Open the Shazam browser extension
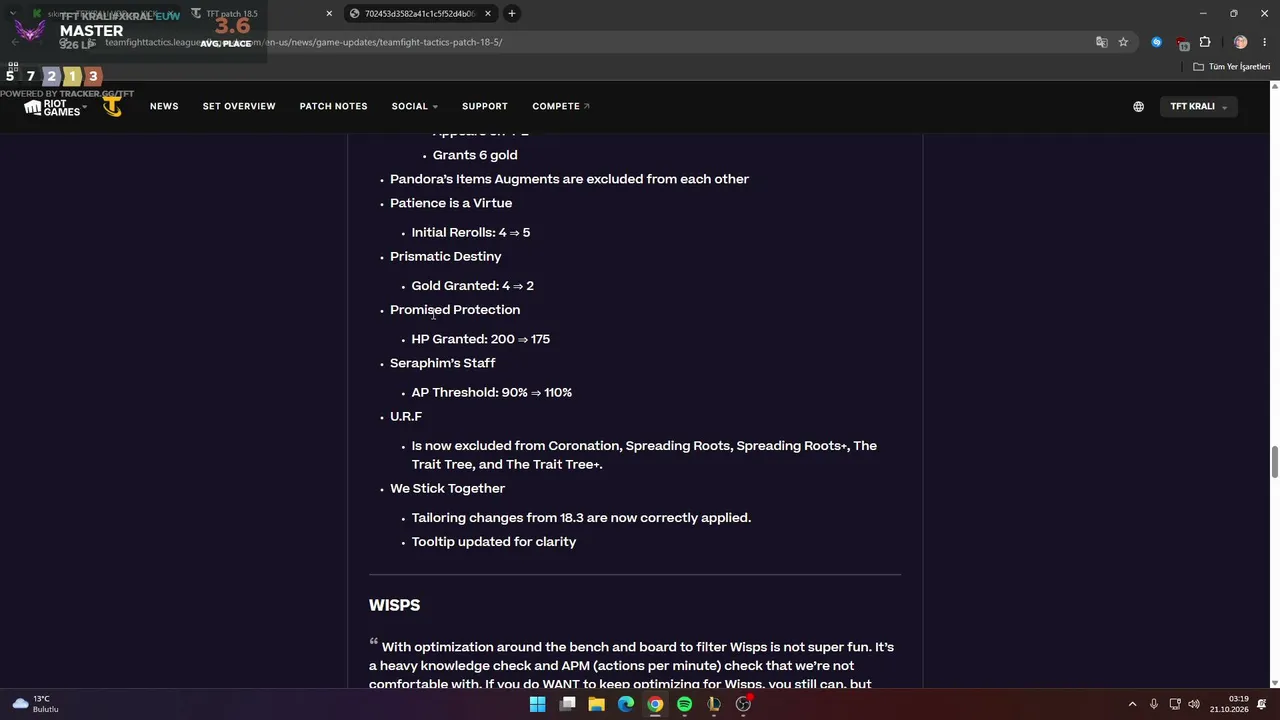This screenshot has height=720, width=1280. point(1157,42)
